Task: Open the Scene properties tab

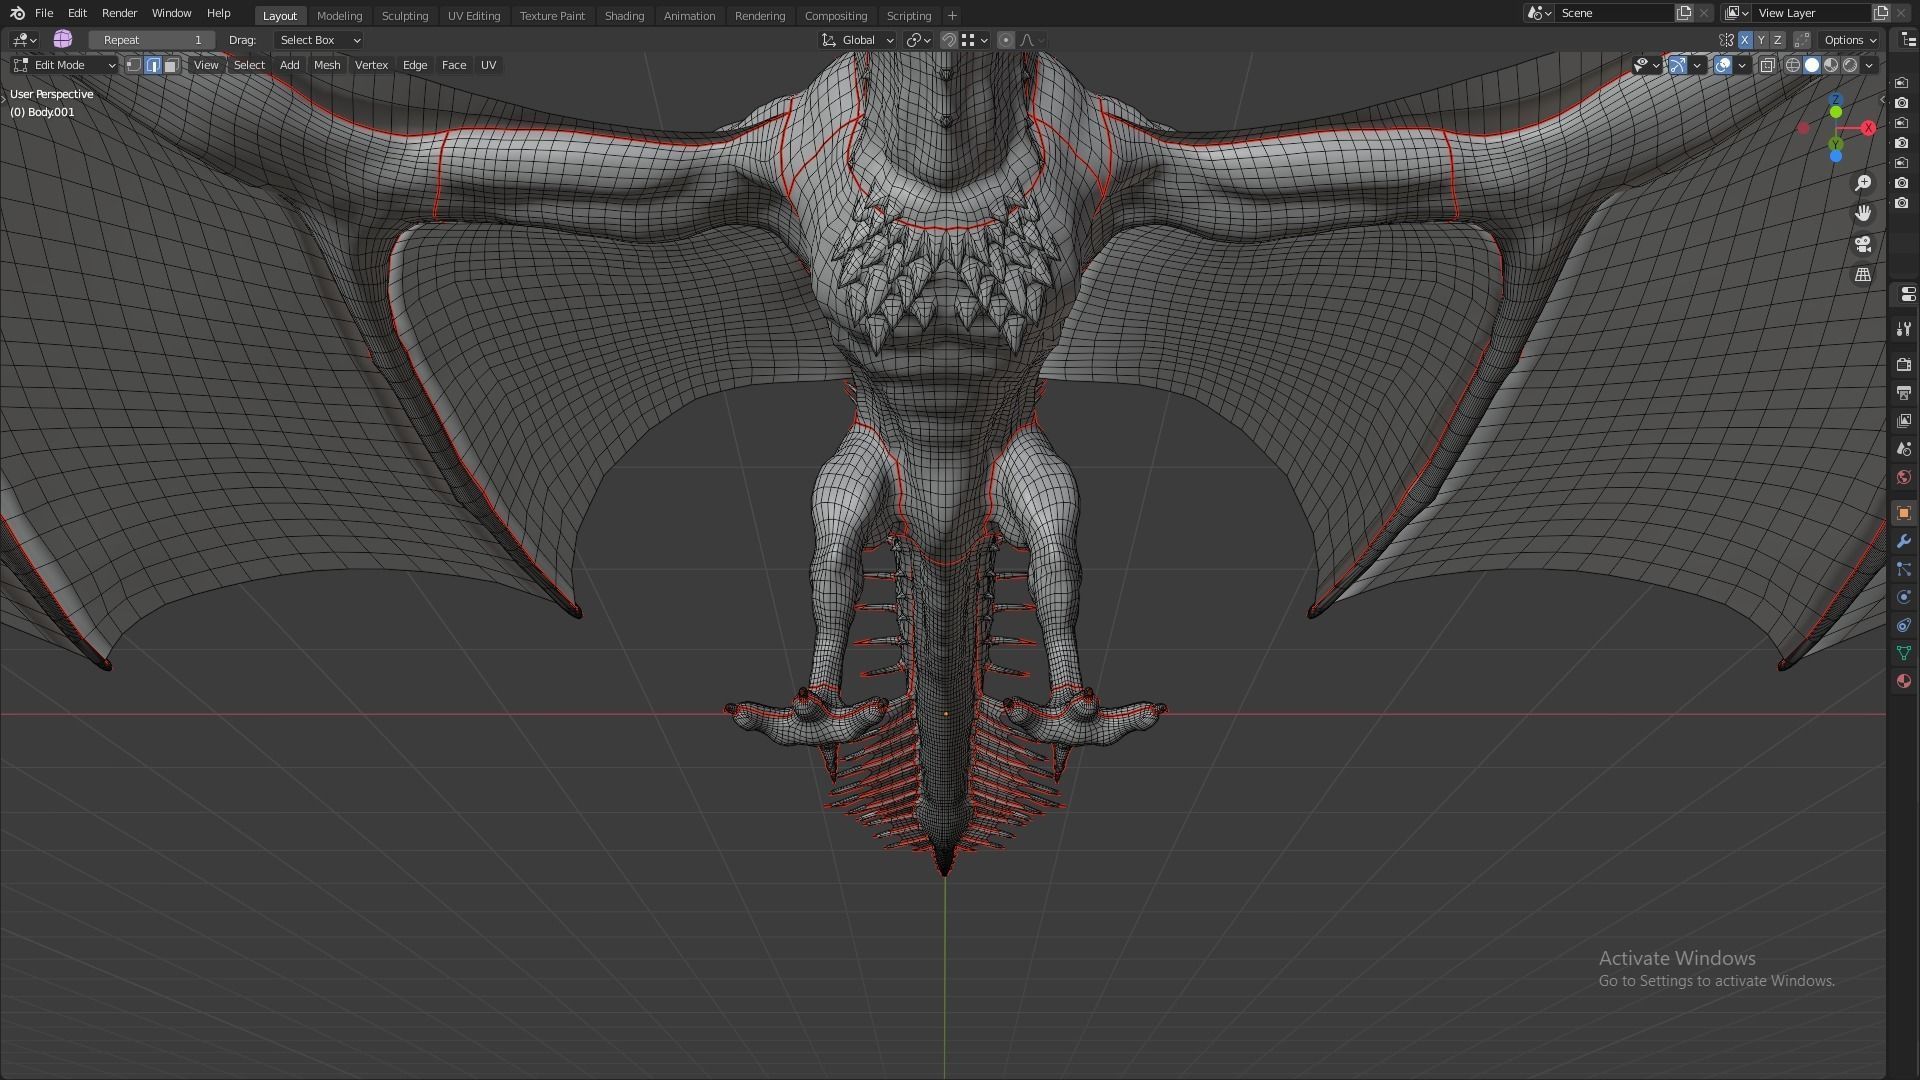Action: (1904, 449)
